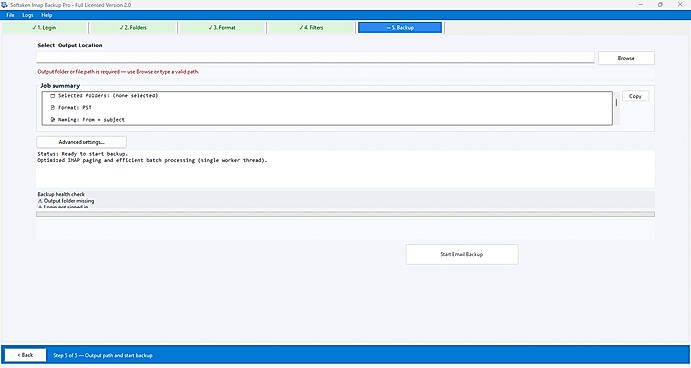The width and height of the screenshot is (691, 368).
Task: Click the red output path required message
Action: tap(118, 71)
